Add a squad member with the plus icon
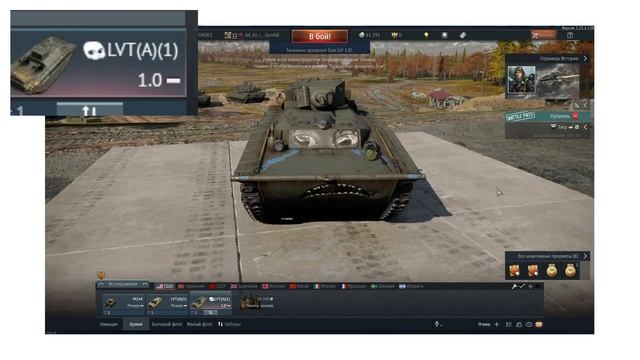 pos(496,324)
